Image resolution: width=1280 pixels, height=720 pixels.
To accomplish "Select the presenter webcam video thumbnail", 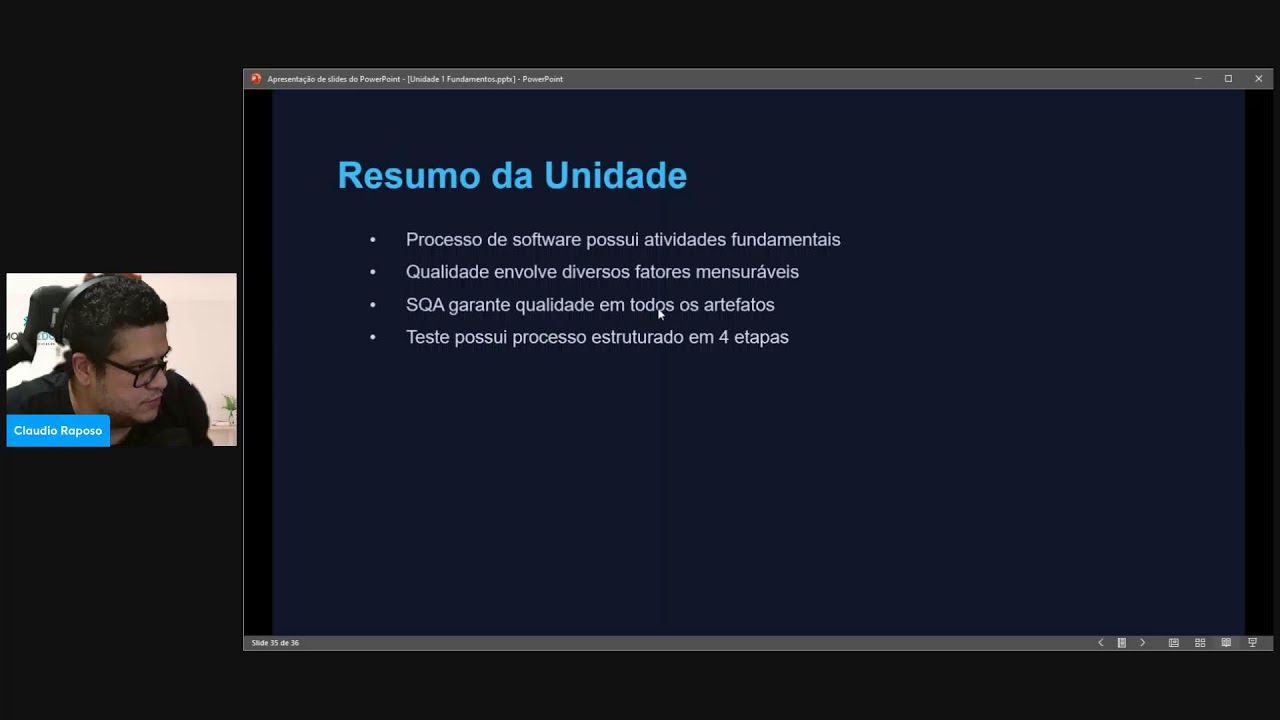I will click(122, 359).
